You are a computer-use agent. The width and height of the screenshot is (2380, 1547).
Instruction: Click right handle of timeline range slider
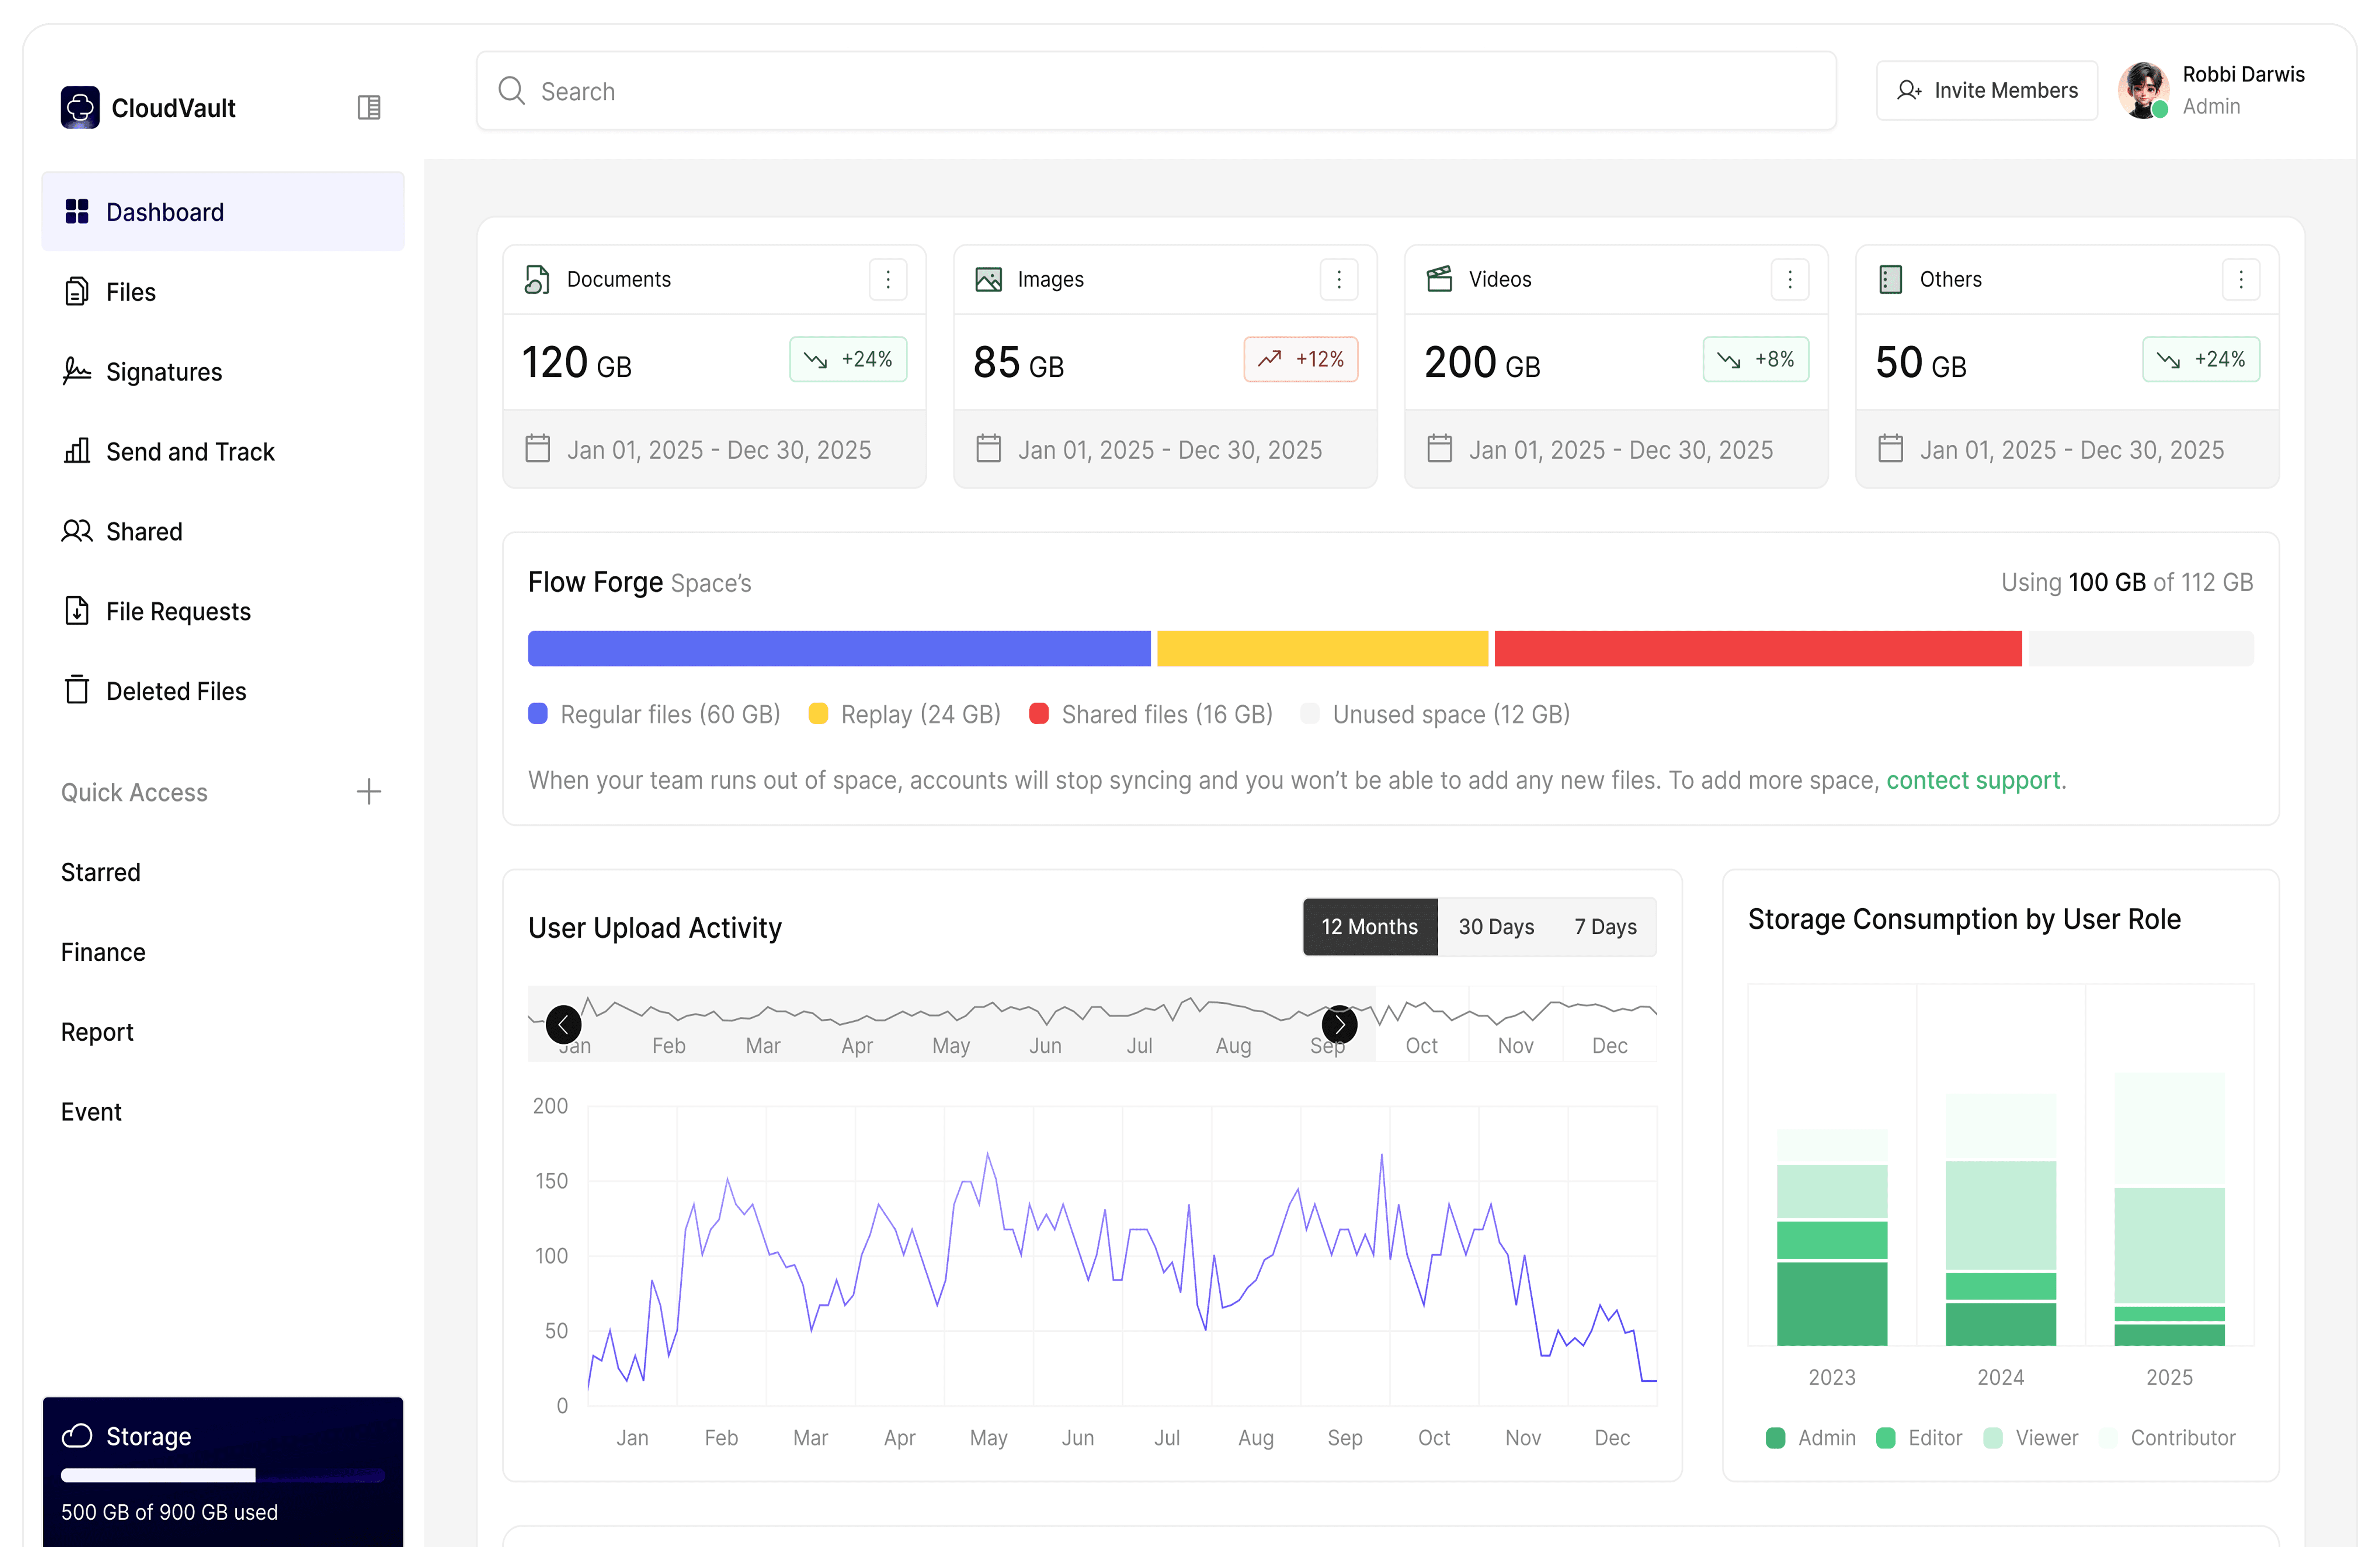click(1340, 1024)
